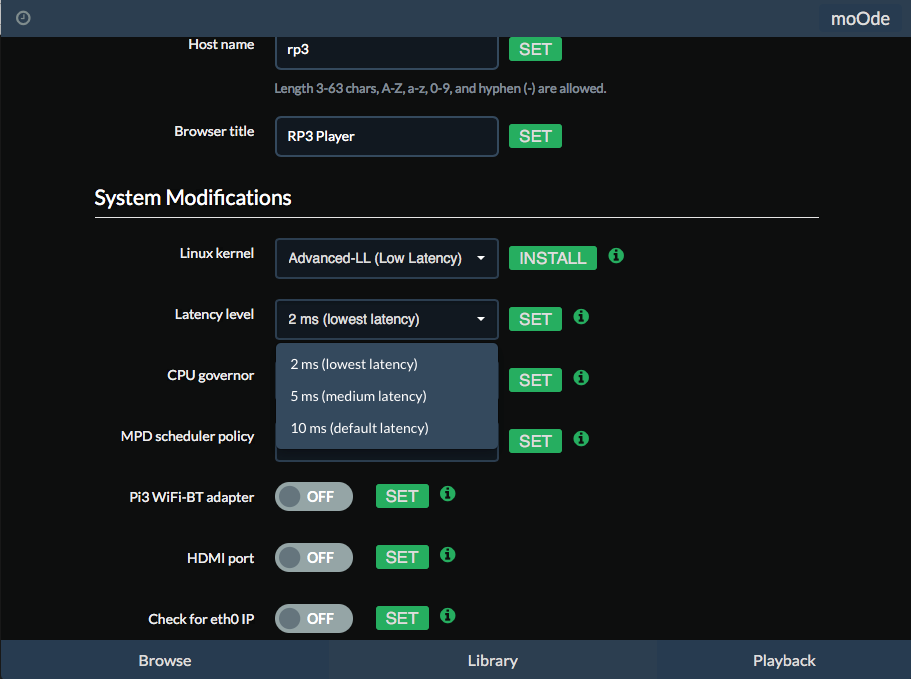Toggle the Check for eth0 IP switch
Image resolution: width=911 pixels, height=679 pixels.
[x=314, y=619]
